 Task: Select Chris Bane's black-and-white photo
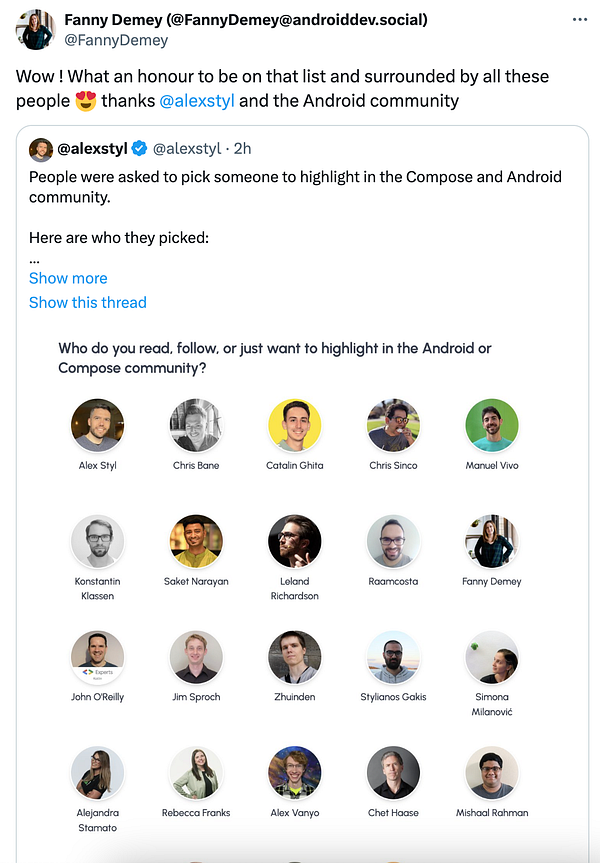(x=196, y=425)
